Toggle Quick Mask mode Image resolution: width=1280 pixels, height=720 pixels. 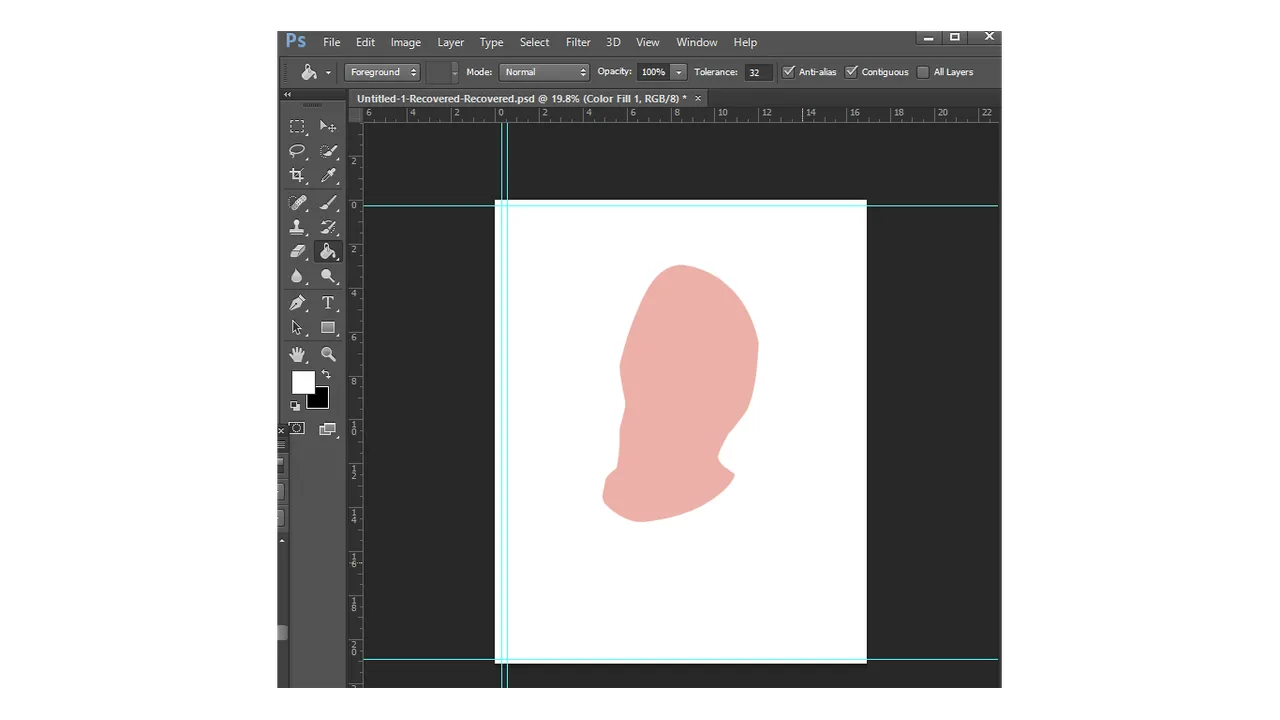[297, 428]
